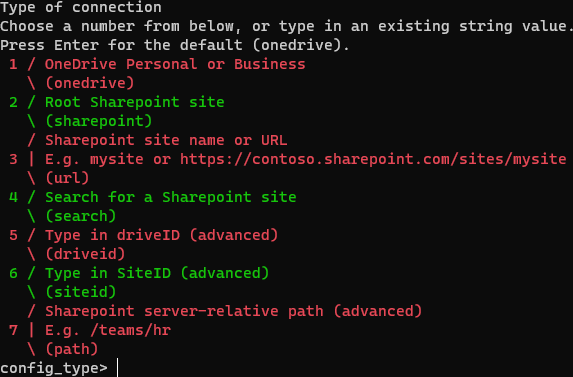Select option 1 OneDrive Personal or Business
Viewport: 573px width, 377px height.
157,64
